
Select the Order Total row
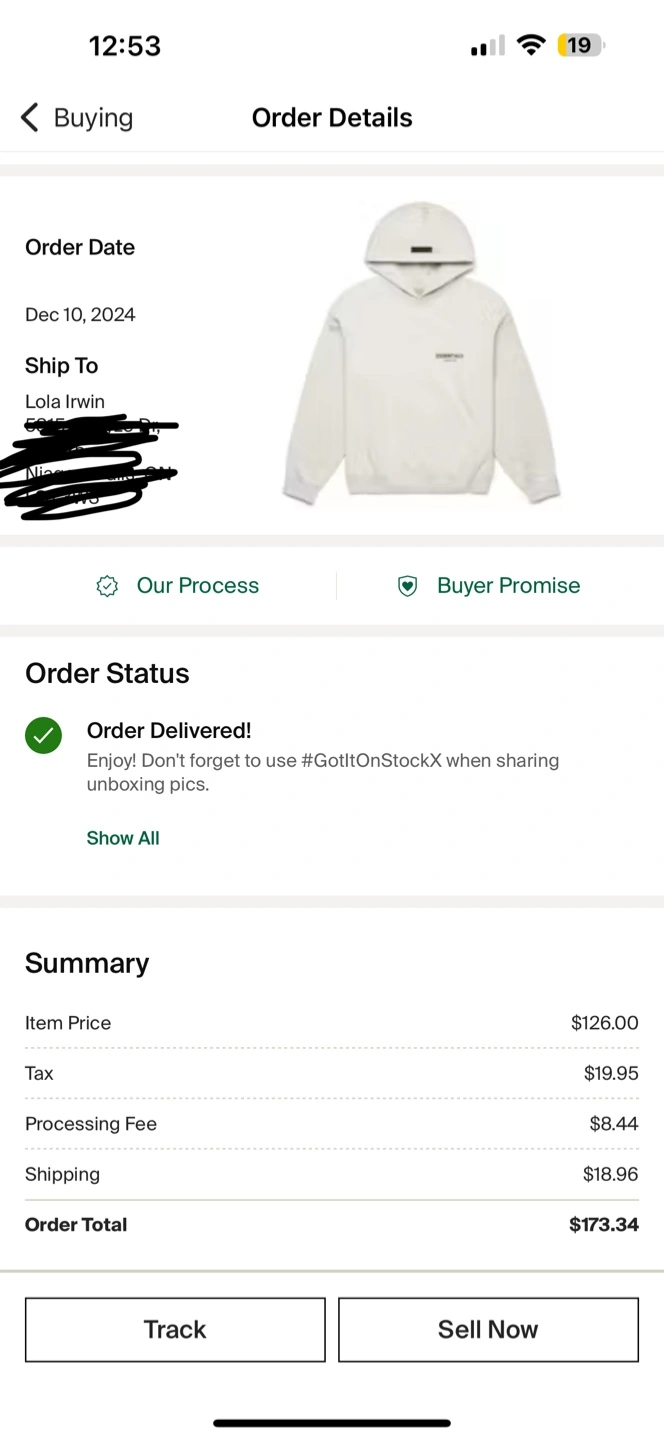pyautogui.click(x=332, y=1224)
